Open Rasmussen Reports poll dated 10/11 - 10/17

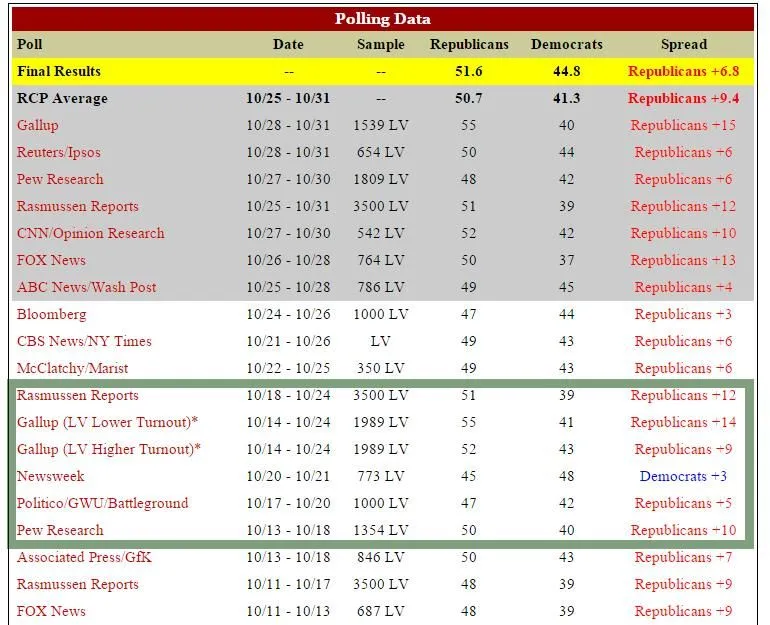(78, 584)
